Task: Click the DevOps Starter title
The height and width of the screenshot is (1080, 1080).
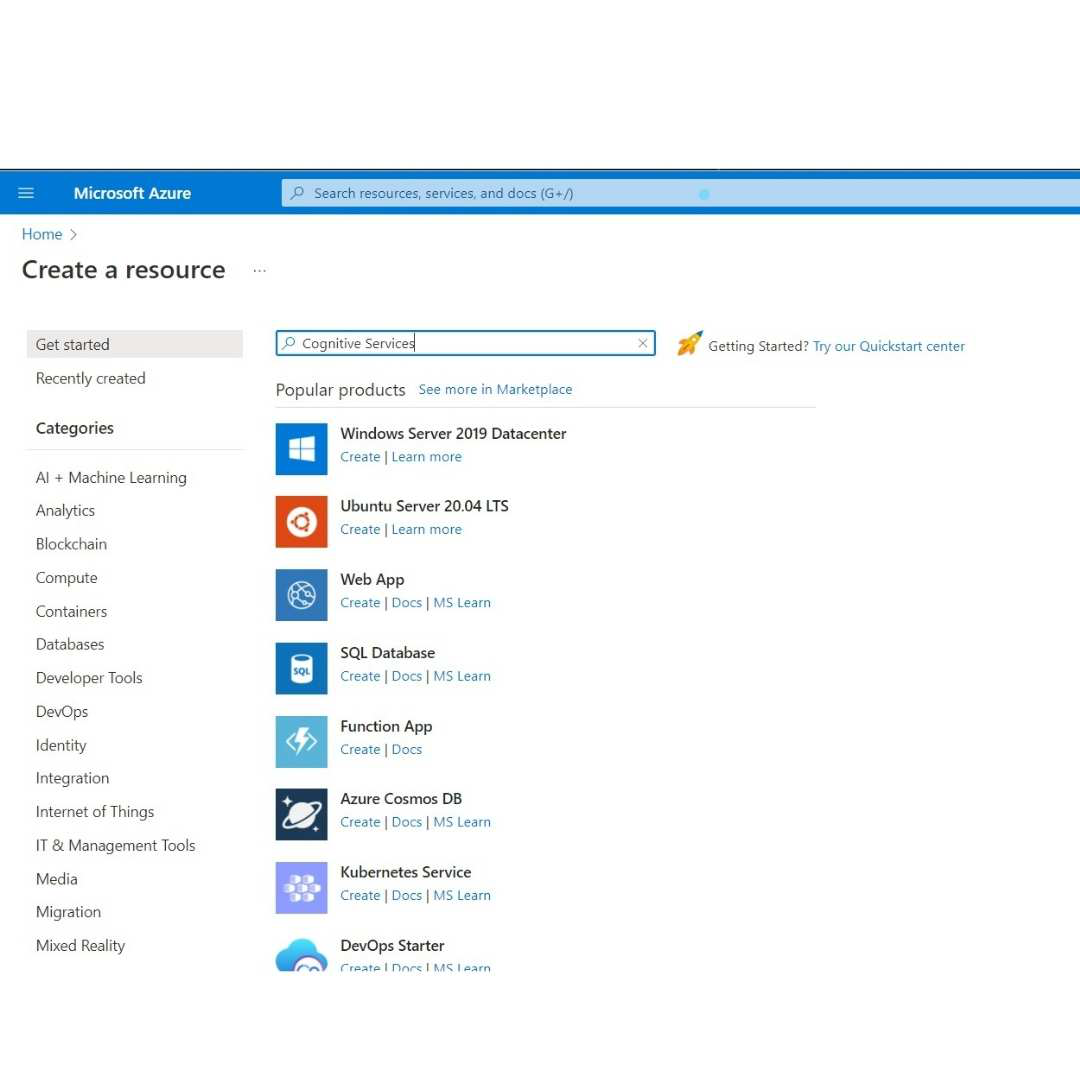Action: pos(392,946)
